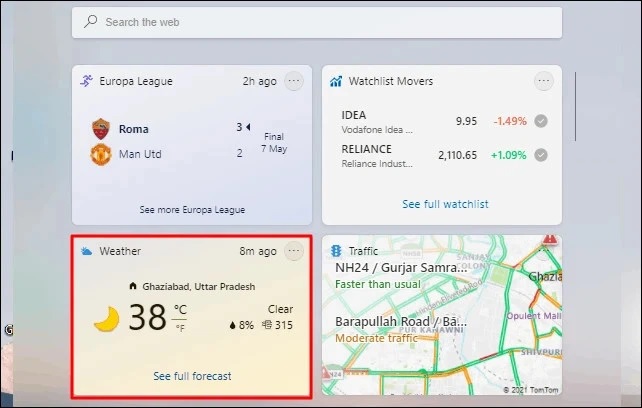Select the °C temperature unit
The image size is (642, 408).
point(180,309)
